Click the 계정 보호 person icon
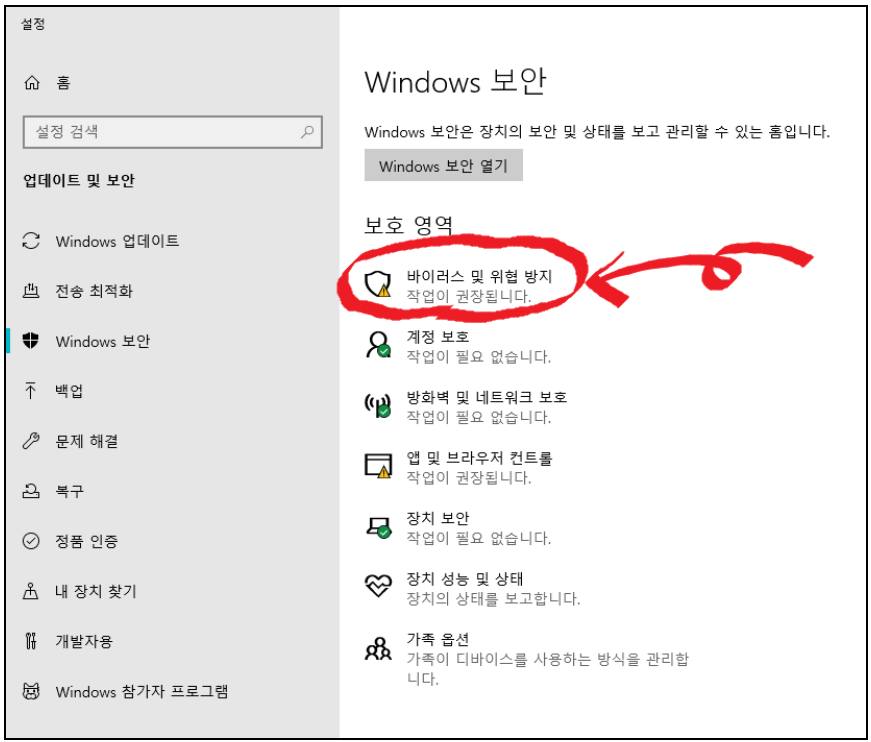Screen dimensions: 871x742 378,344
